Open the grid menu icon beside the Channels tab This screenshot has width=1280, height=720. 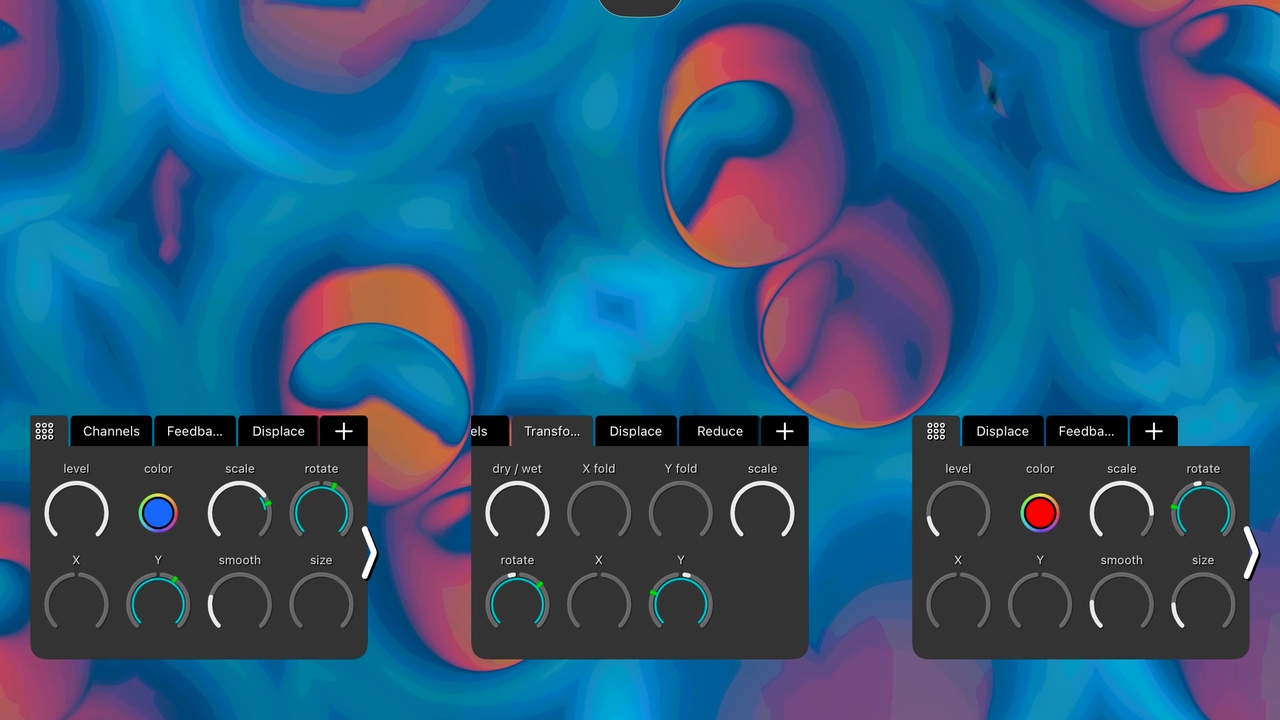44,431
